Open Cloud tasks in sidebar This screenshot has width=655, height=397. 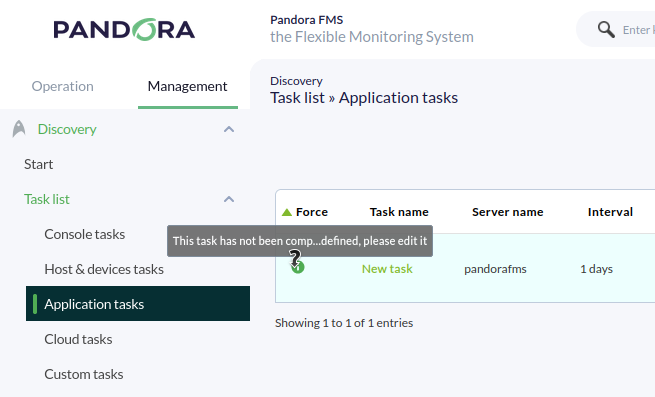[79, 339]
